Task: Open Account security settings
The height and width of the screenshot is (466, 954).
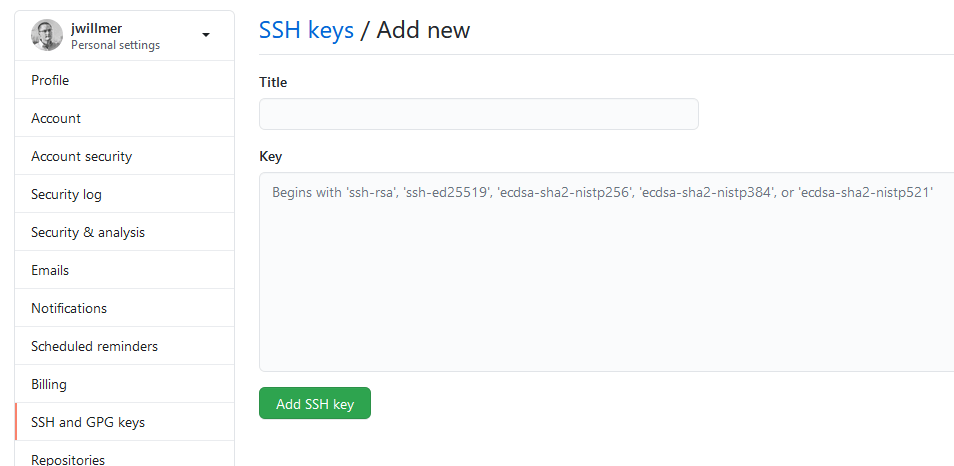Action: click(x=125, y=156)
